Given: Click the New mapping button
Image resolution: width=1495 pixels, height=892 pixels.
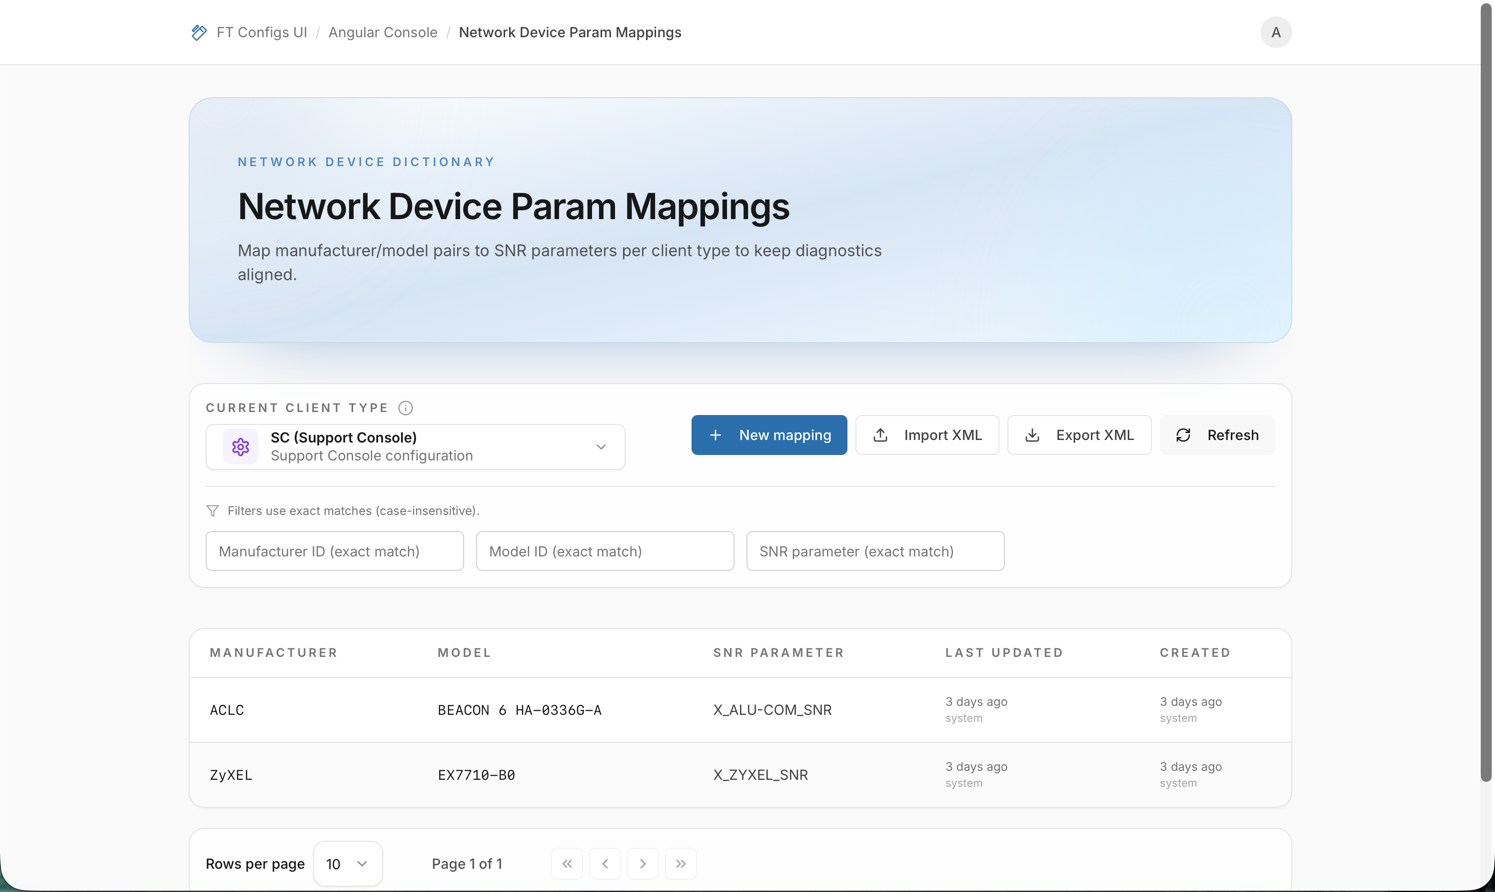Looking at the screenshot, I should tap(769, 435).
